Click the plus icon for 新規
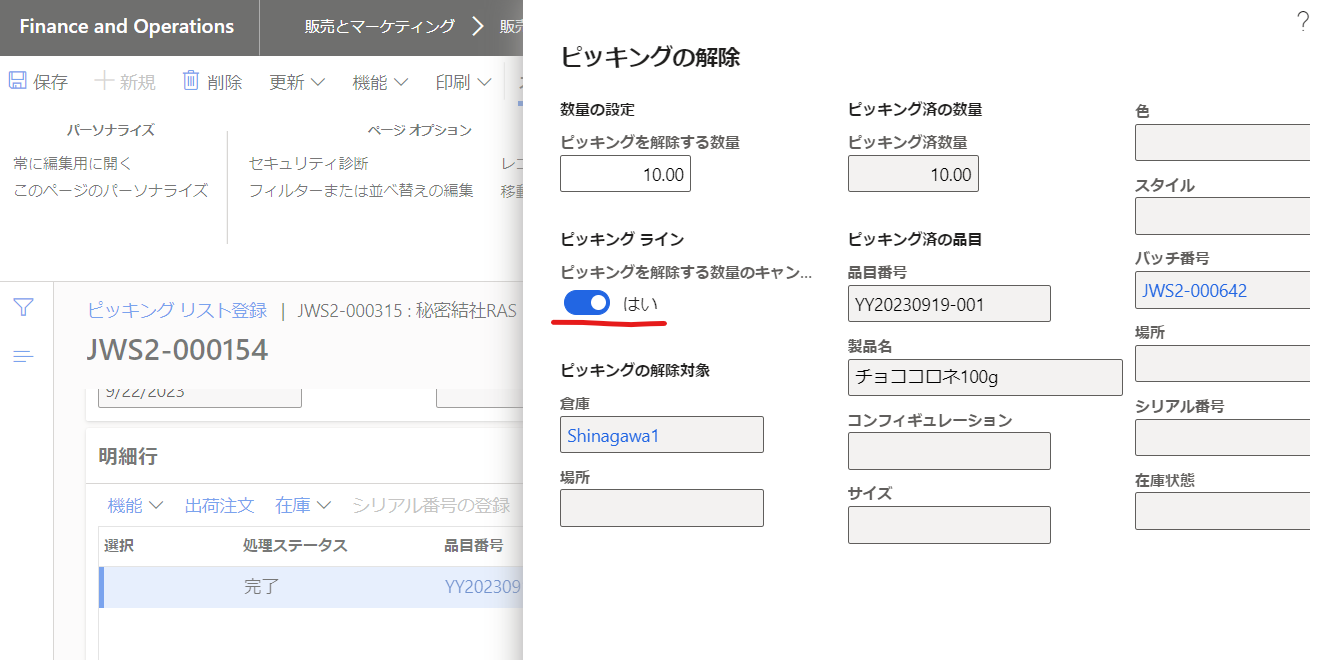 [x=103, y=82]
